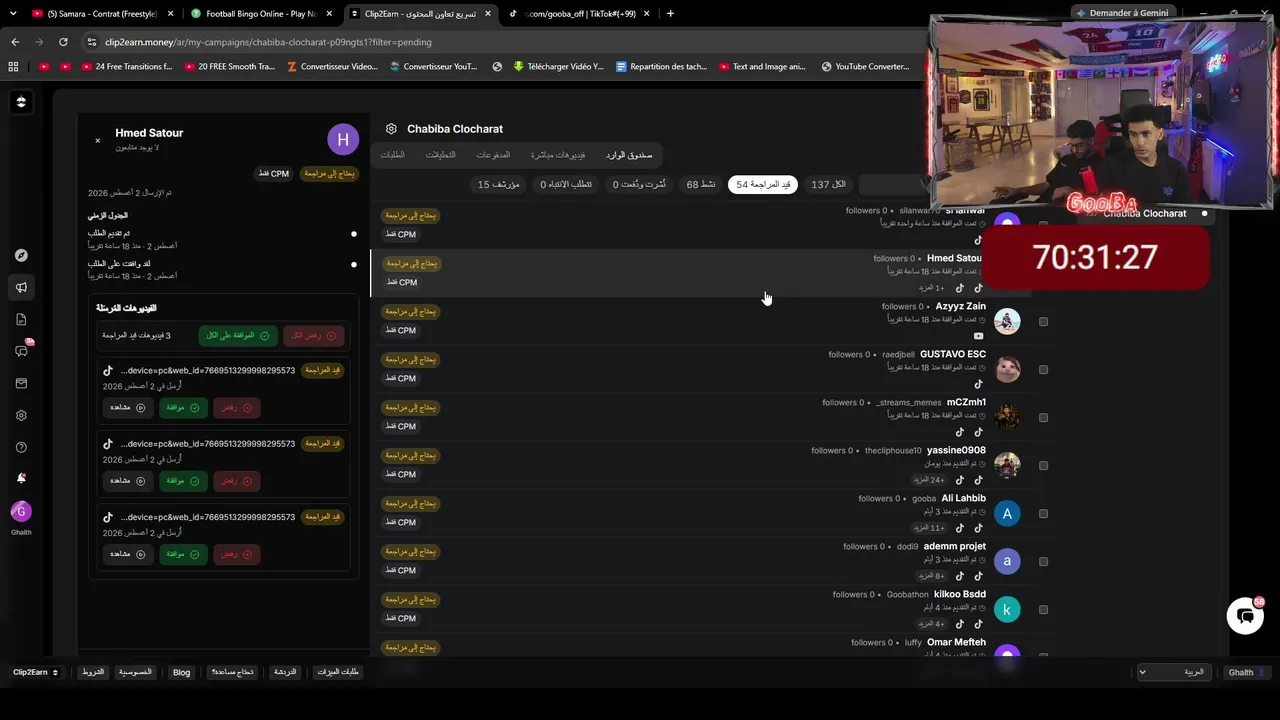Image resolution: width=1280 pixels, height=720 pixels.
Task: Open a new browser tab with the plus button
Action: pos(670,14)
